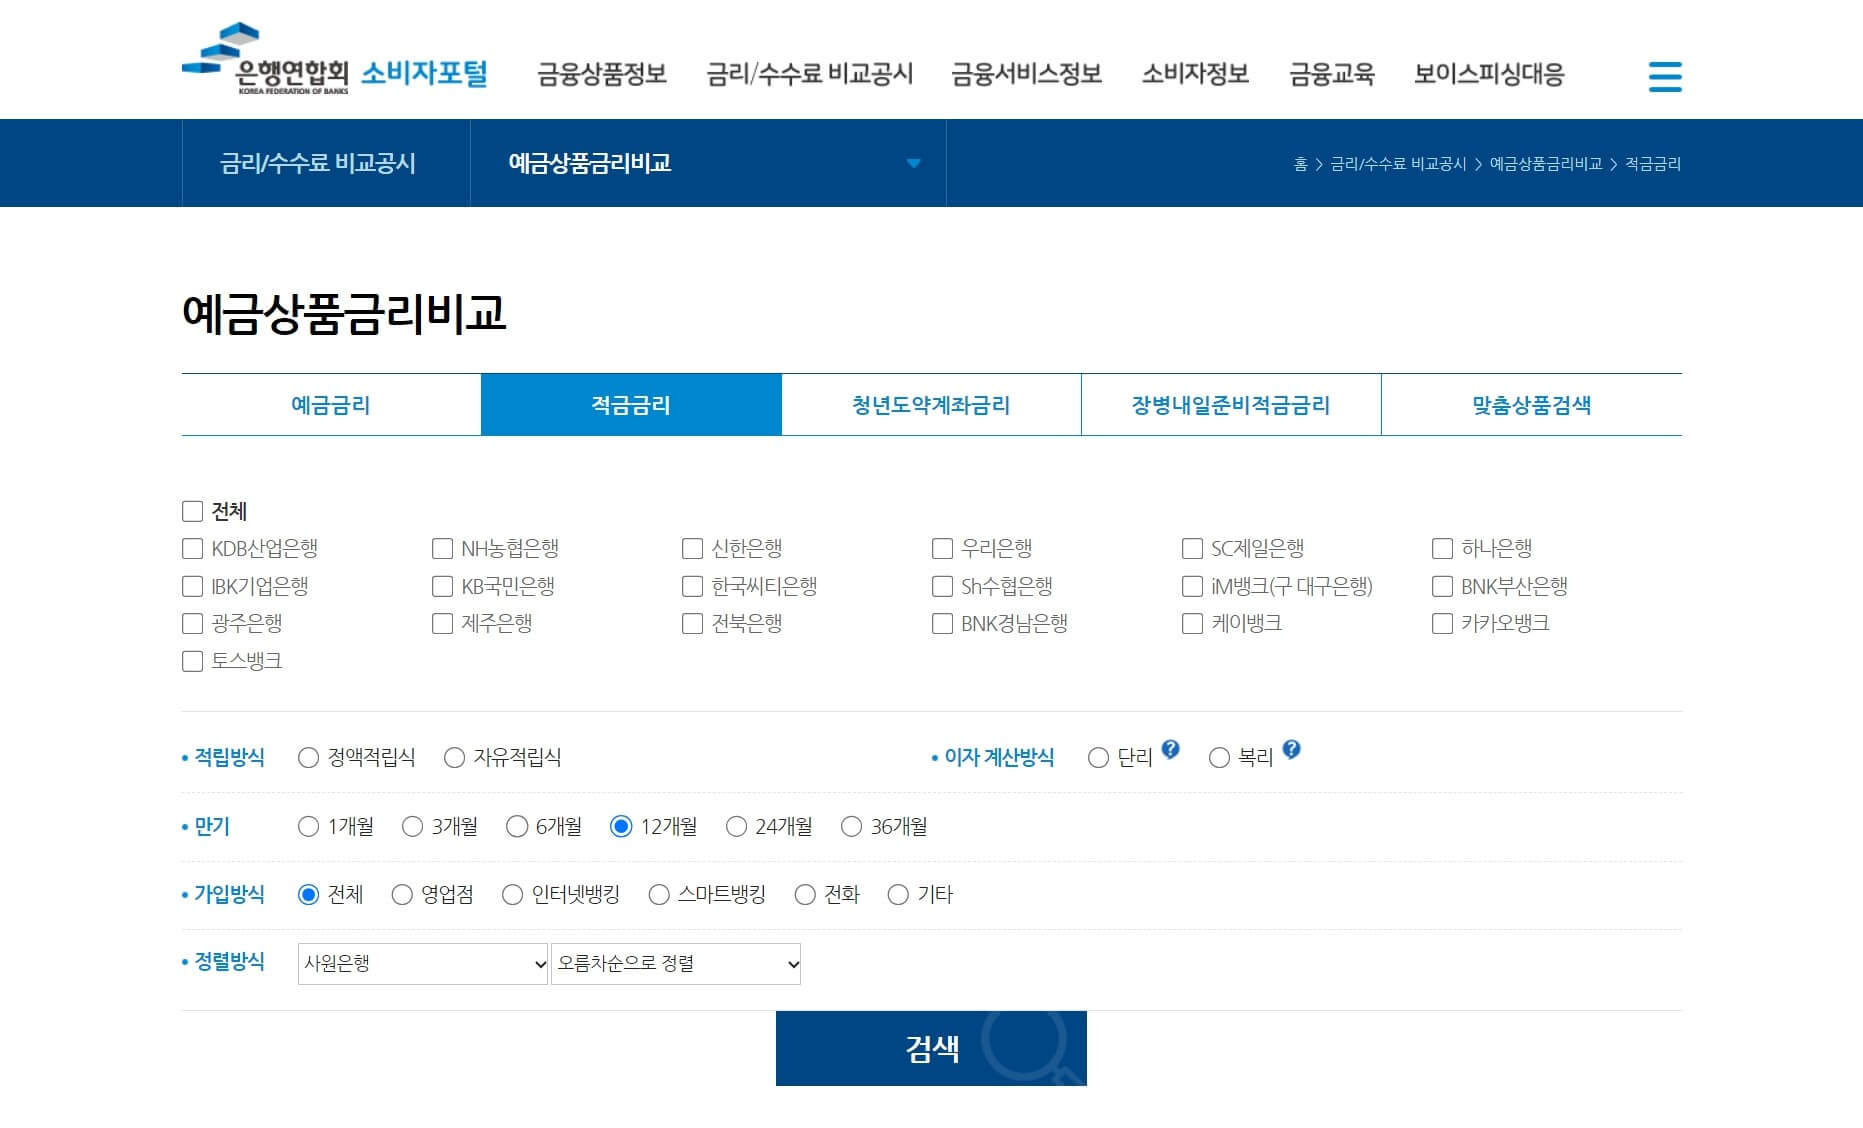Open the 오름차순으로 정렬 sort order dropdown
This screenshot has width=1863, height=1128.
675,964
